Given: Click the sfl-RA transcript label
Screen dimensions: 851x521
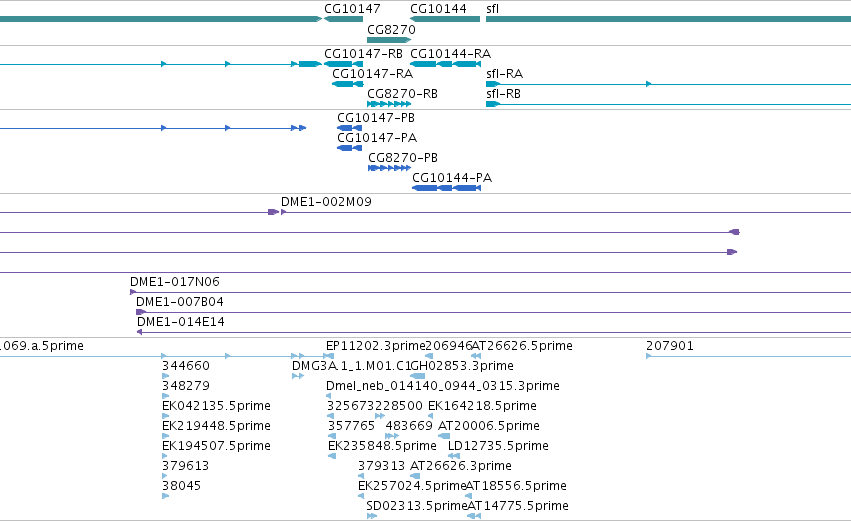Looking at the screenshot, I should click(x=505, y=74).
